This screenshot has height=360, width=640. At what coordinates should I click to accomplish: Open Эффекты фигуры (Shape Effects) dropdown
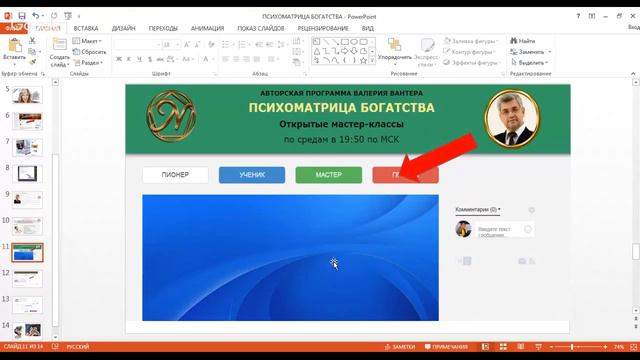click(x=472, y=62)
